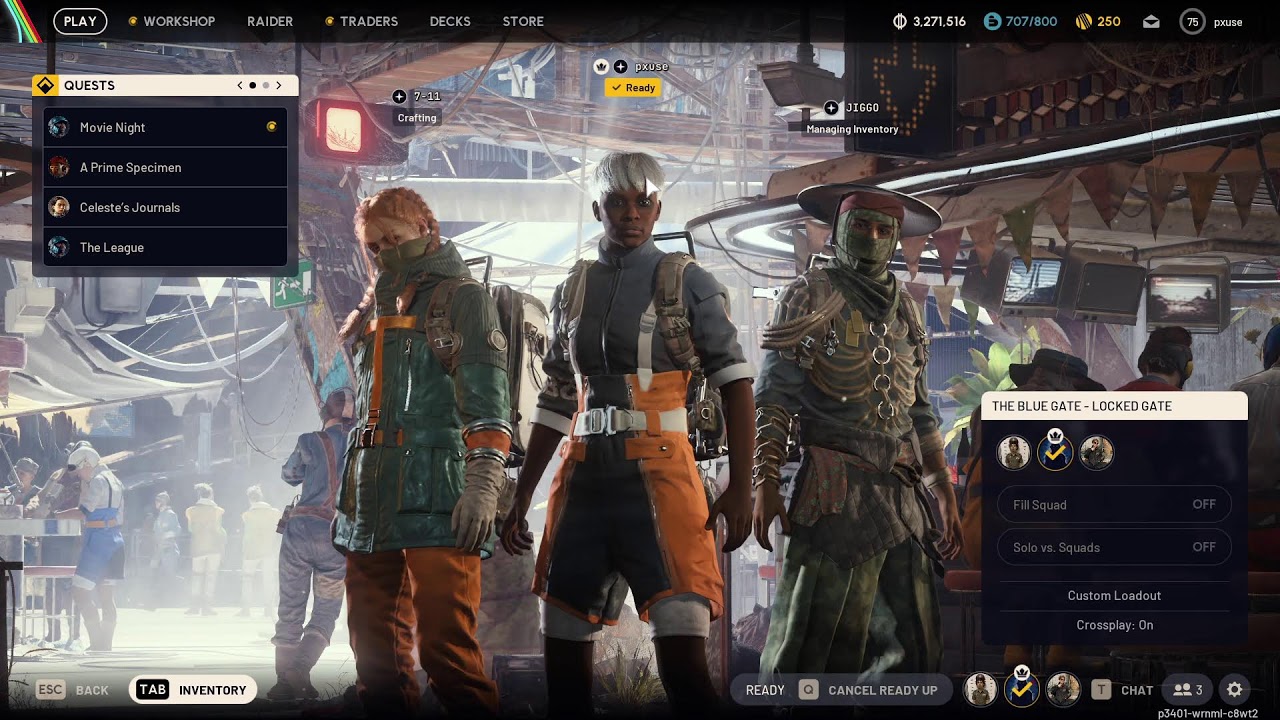The width and height of the screenshot is (1280, 720).
Task: Click first squad avatar in bottom bar
Action: 980,689
